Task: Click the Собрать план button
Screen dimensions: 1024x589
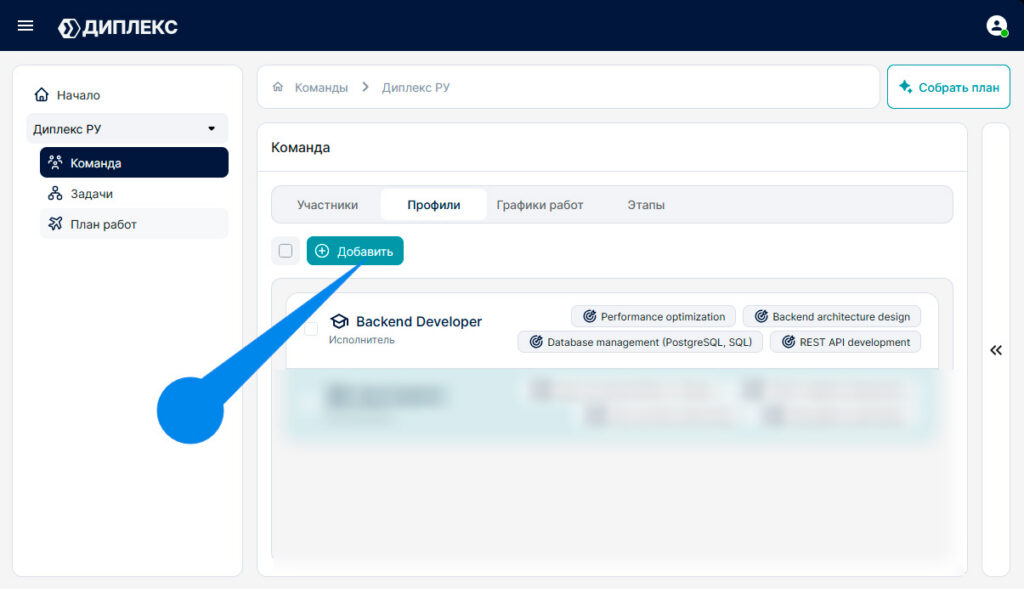Action: point(949,87)
